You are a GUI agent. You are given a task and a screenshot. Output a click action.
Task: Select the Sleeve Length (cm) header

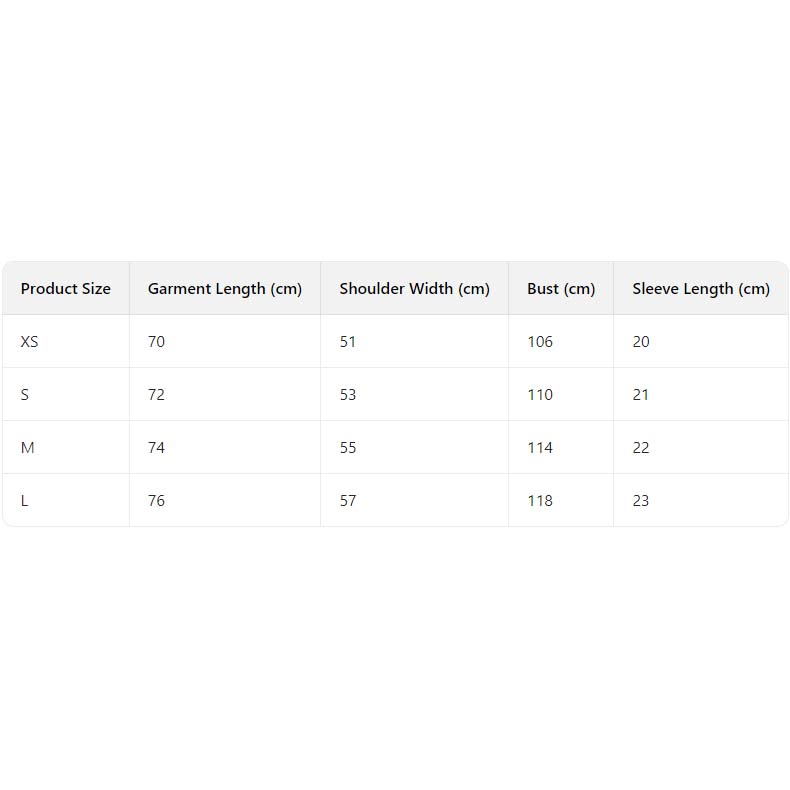coord(700,289)
